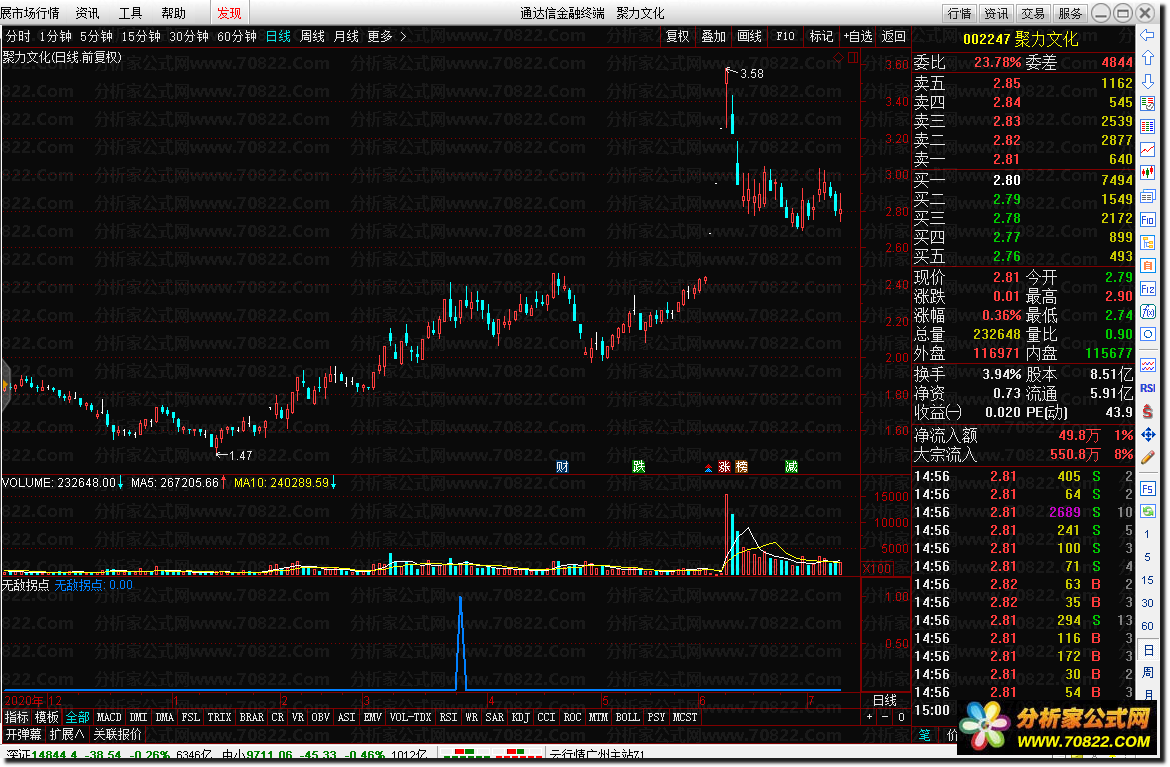Open the wavy indicator lines icon

click(x=1148, y=365)
